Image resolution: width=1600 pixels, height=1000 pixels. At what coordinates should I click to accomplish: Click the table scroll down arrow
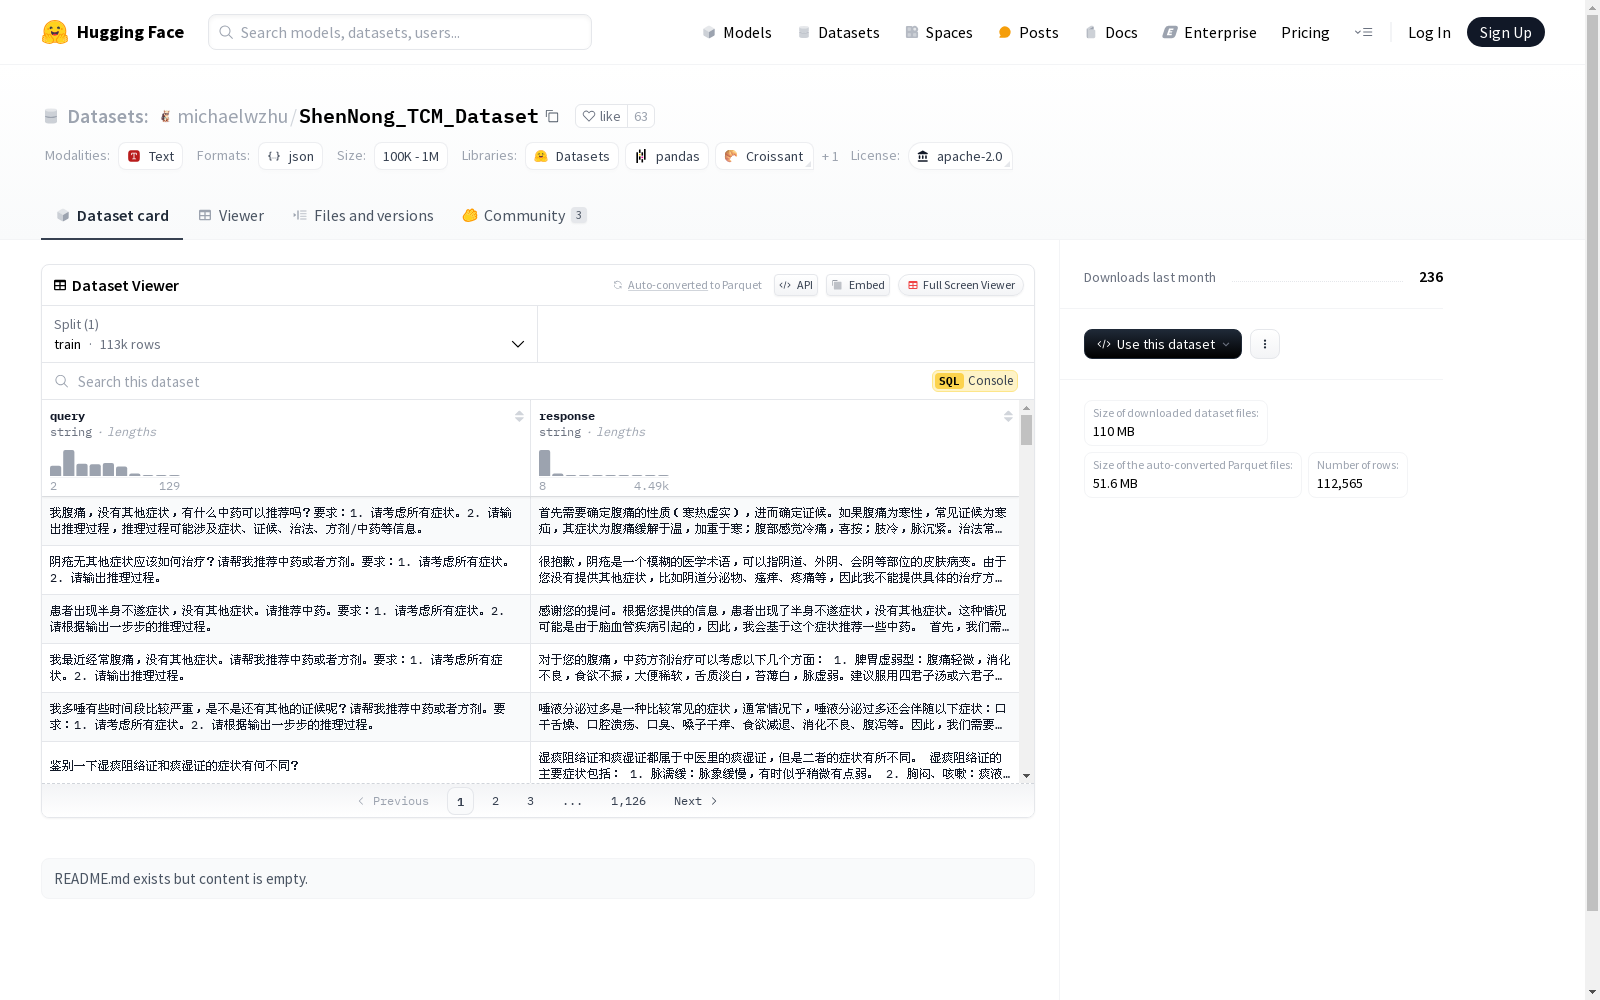[x=1026, y=776]
